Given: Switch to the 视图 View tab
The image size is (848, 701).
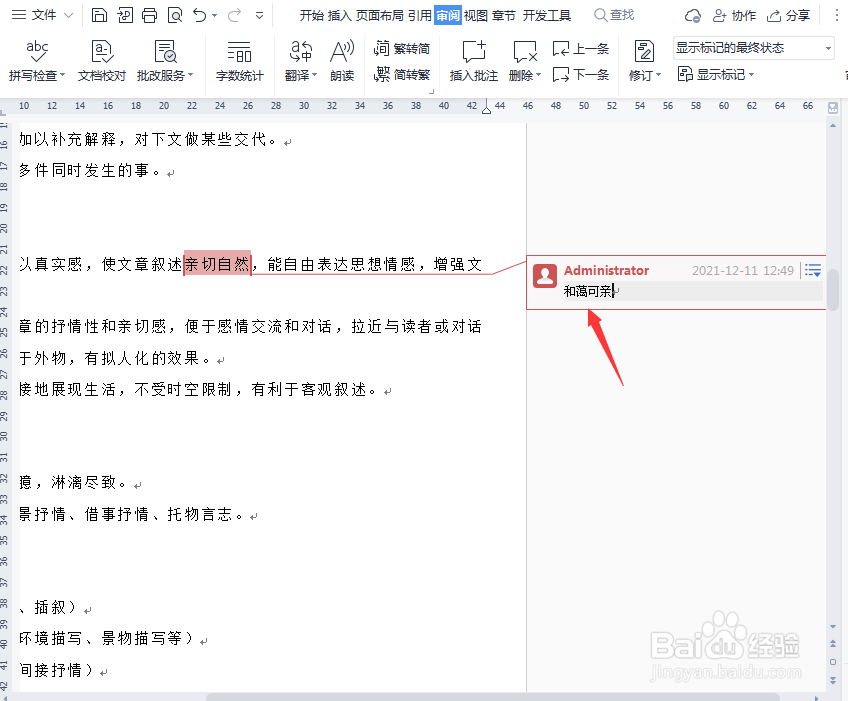Looking at the screenshot, I should point(475,14).
